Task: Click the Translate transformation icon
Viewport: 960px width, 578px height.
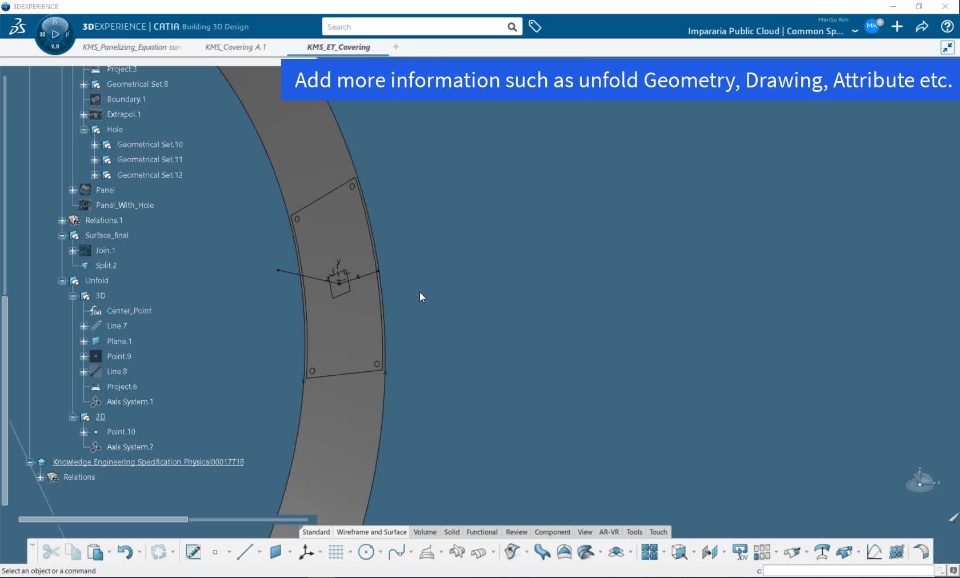Action: click(740, 552)
